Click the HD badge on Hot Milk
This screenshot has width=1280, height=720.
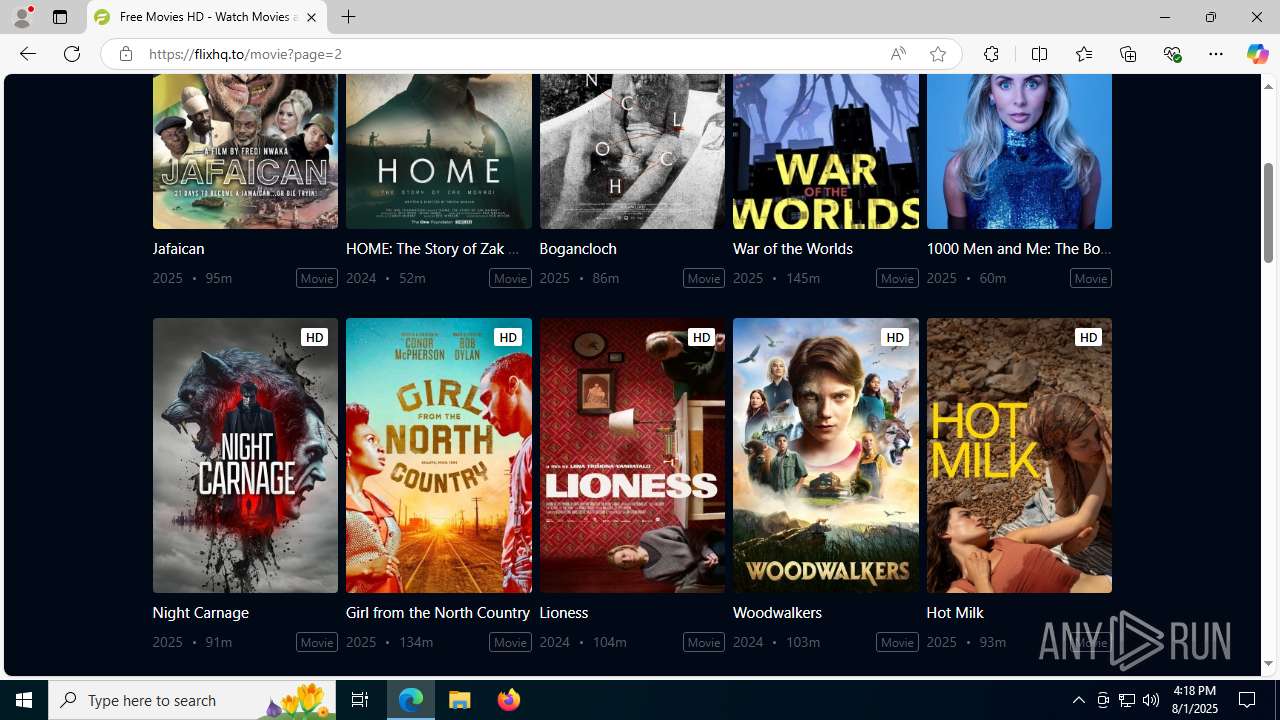[1088, 337]
